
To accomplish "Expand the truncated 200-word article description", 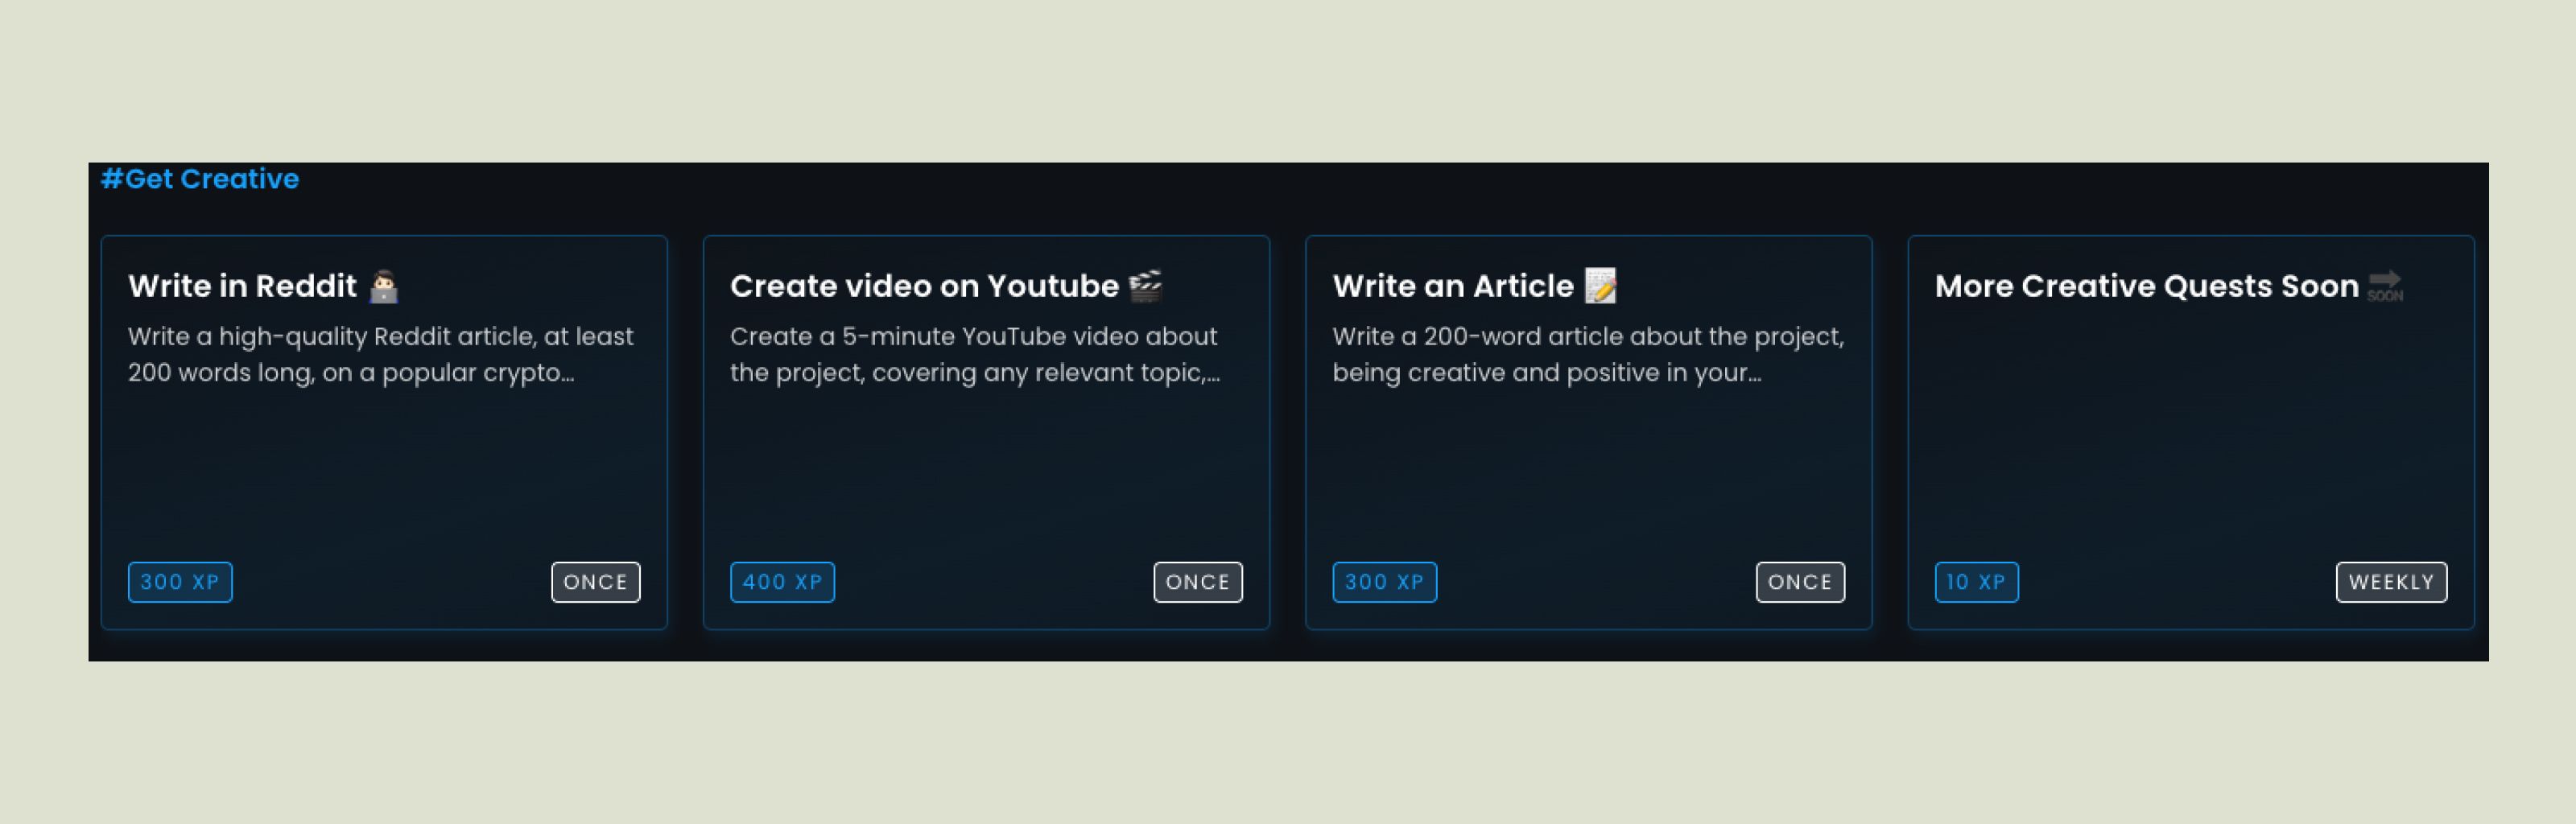I will [x=1587, y=354].
